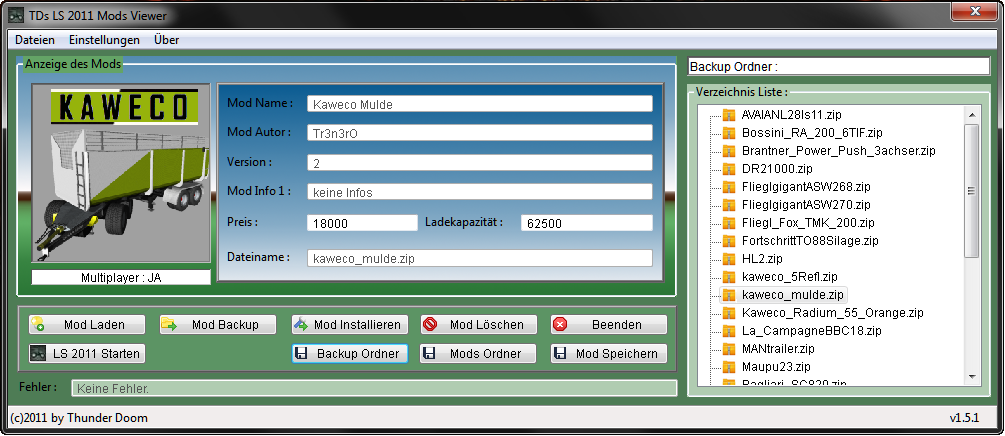Click the Mod Löschen button
The image size is (1005, 436).
478,324
